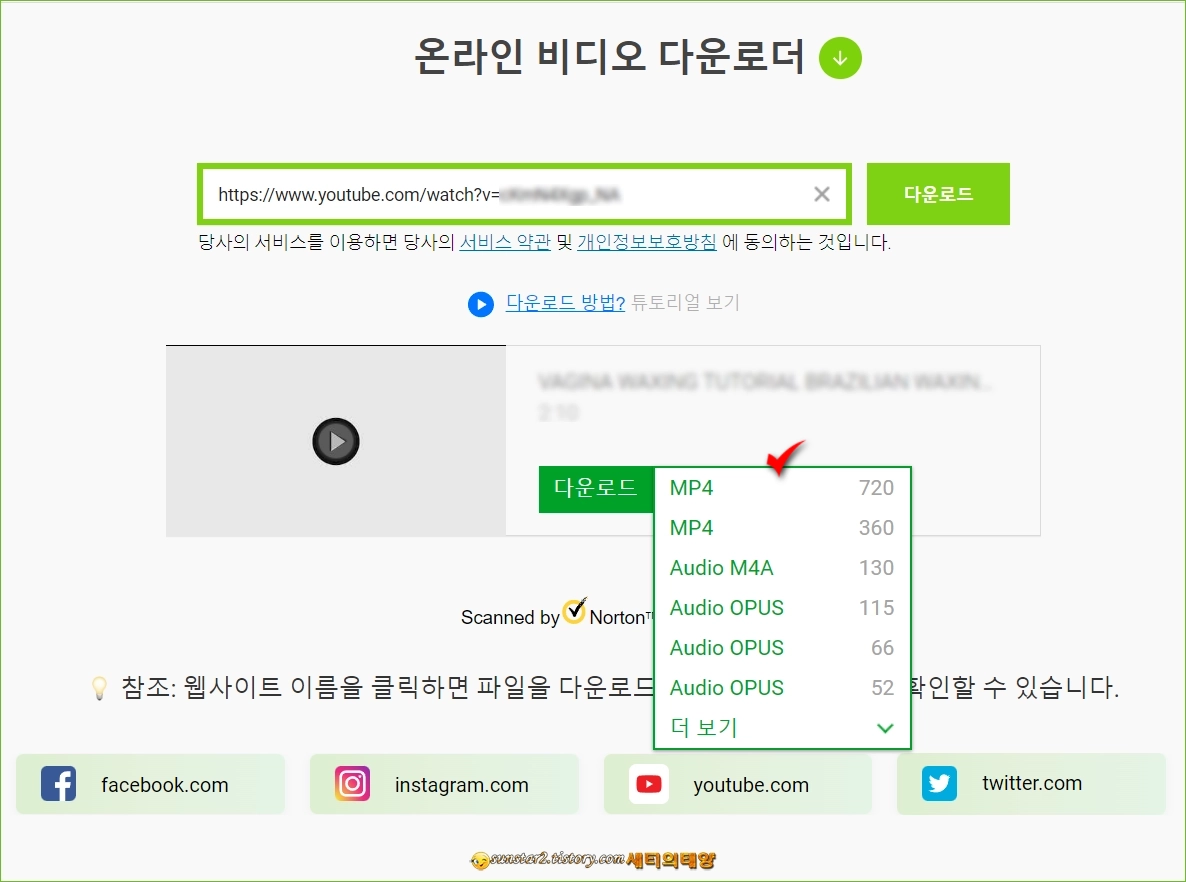Play the video preview thumbnail
This screenshot has width=1186, height=882.
(335, 441)
